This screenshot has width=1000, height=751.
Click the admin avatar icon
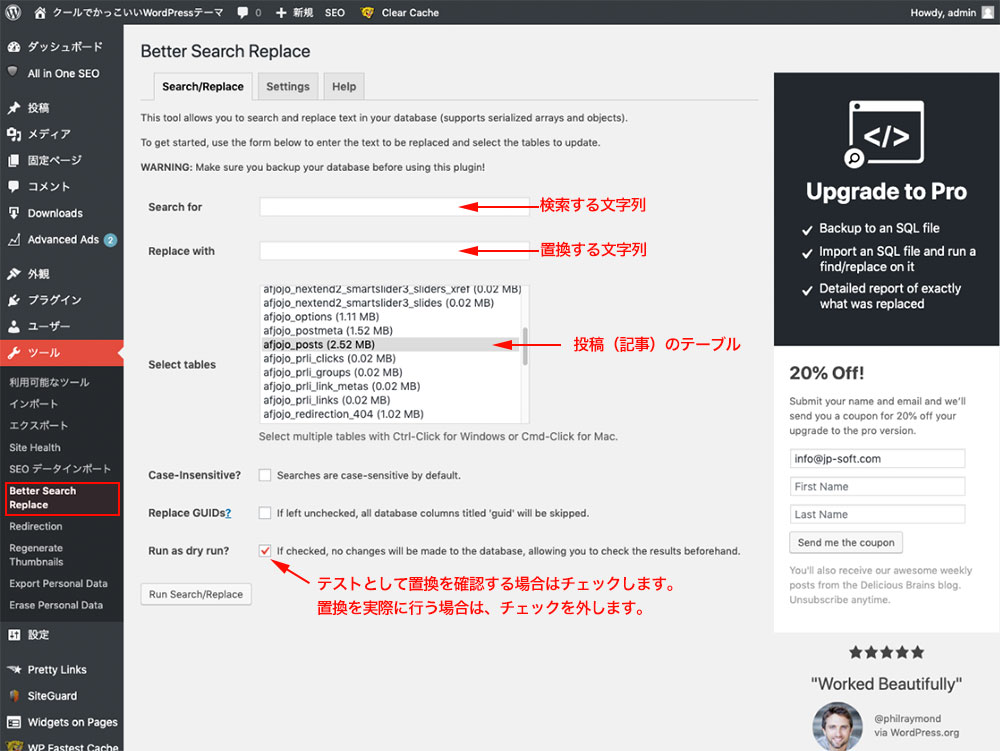987,12
